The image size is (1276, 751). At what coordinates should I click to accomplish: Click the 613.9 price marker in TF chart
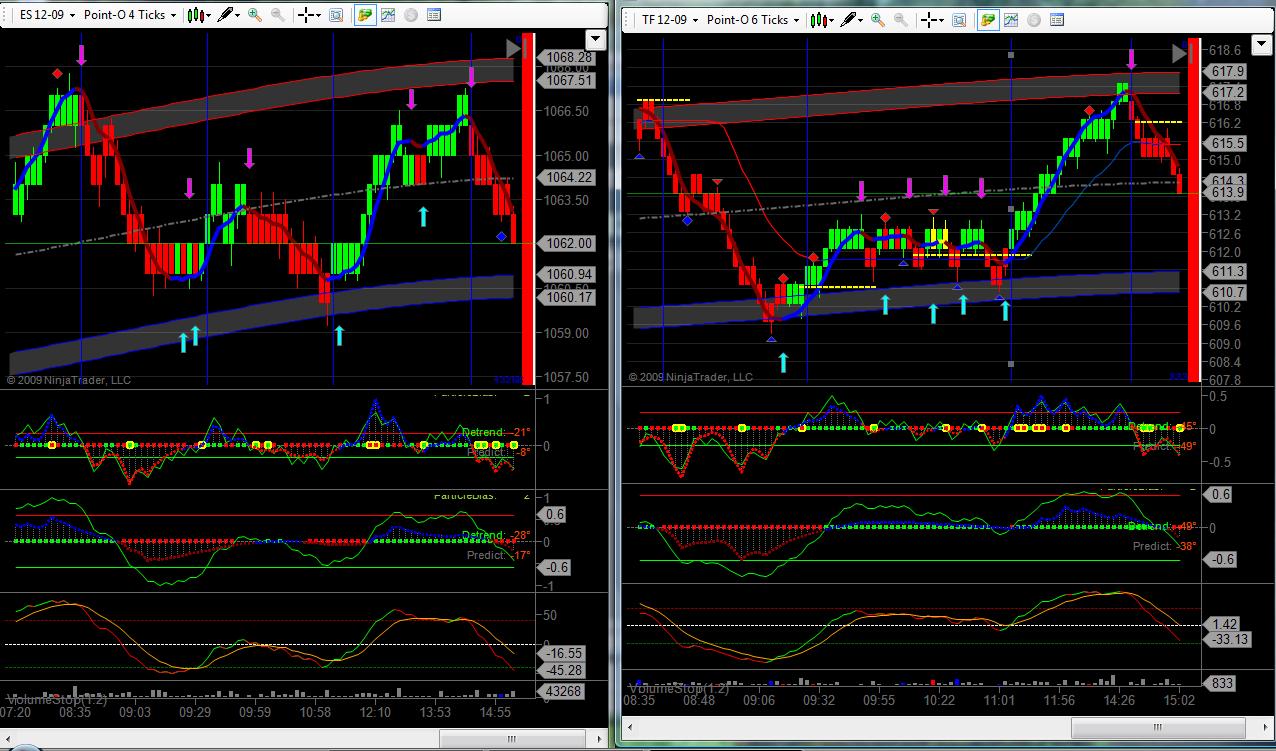(1227, 192)
